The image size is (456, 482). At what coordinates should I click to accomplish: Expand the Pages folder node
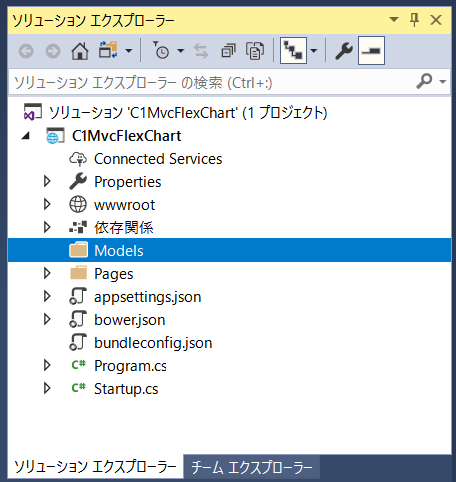tap(47, 273)
